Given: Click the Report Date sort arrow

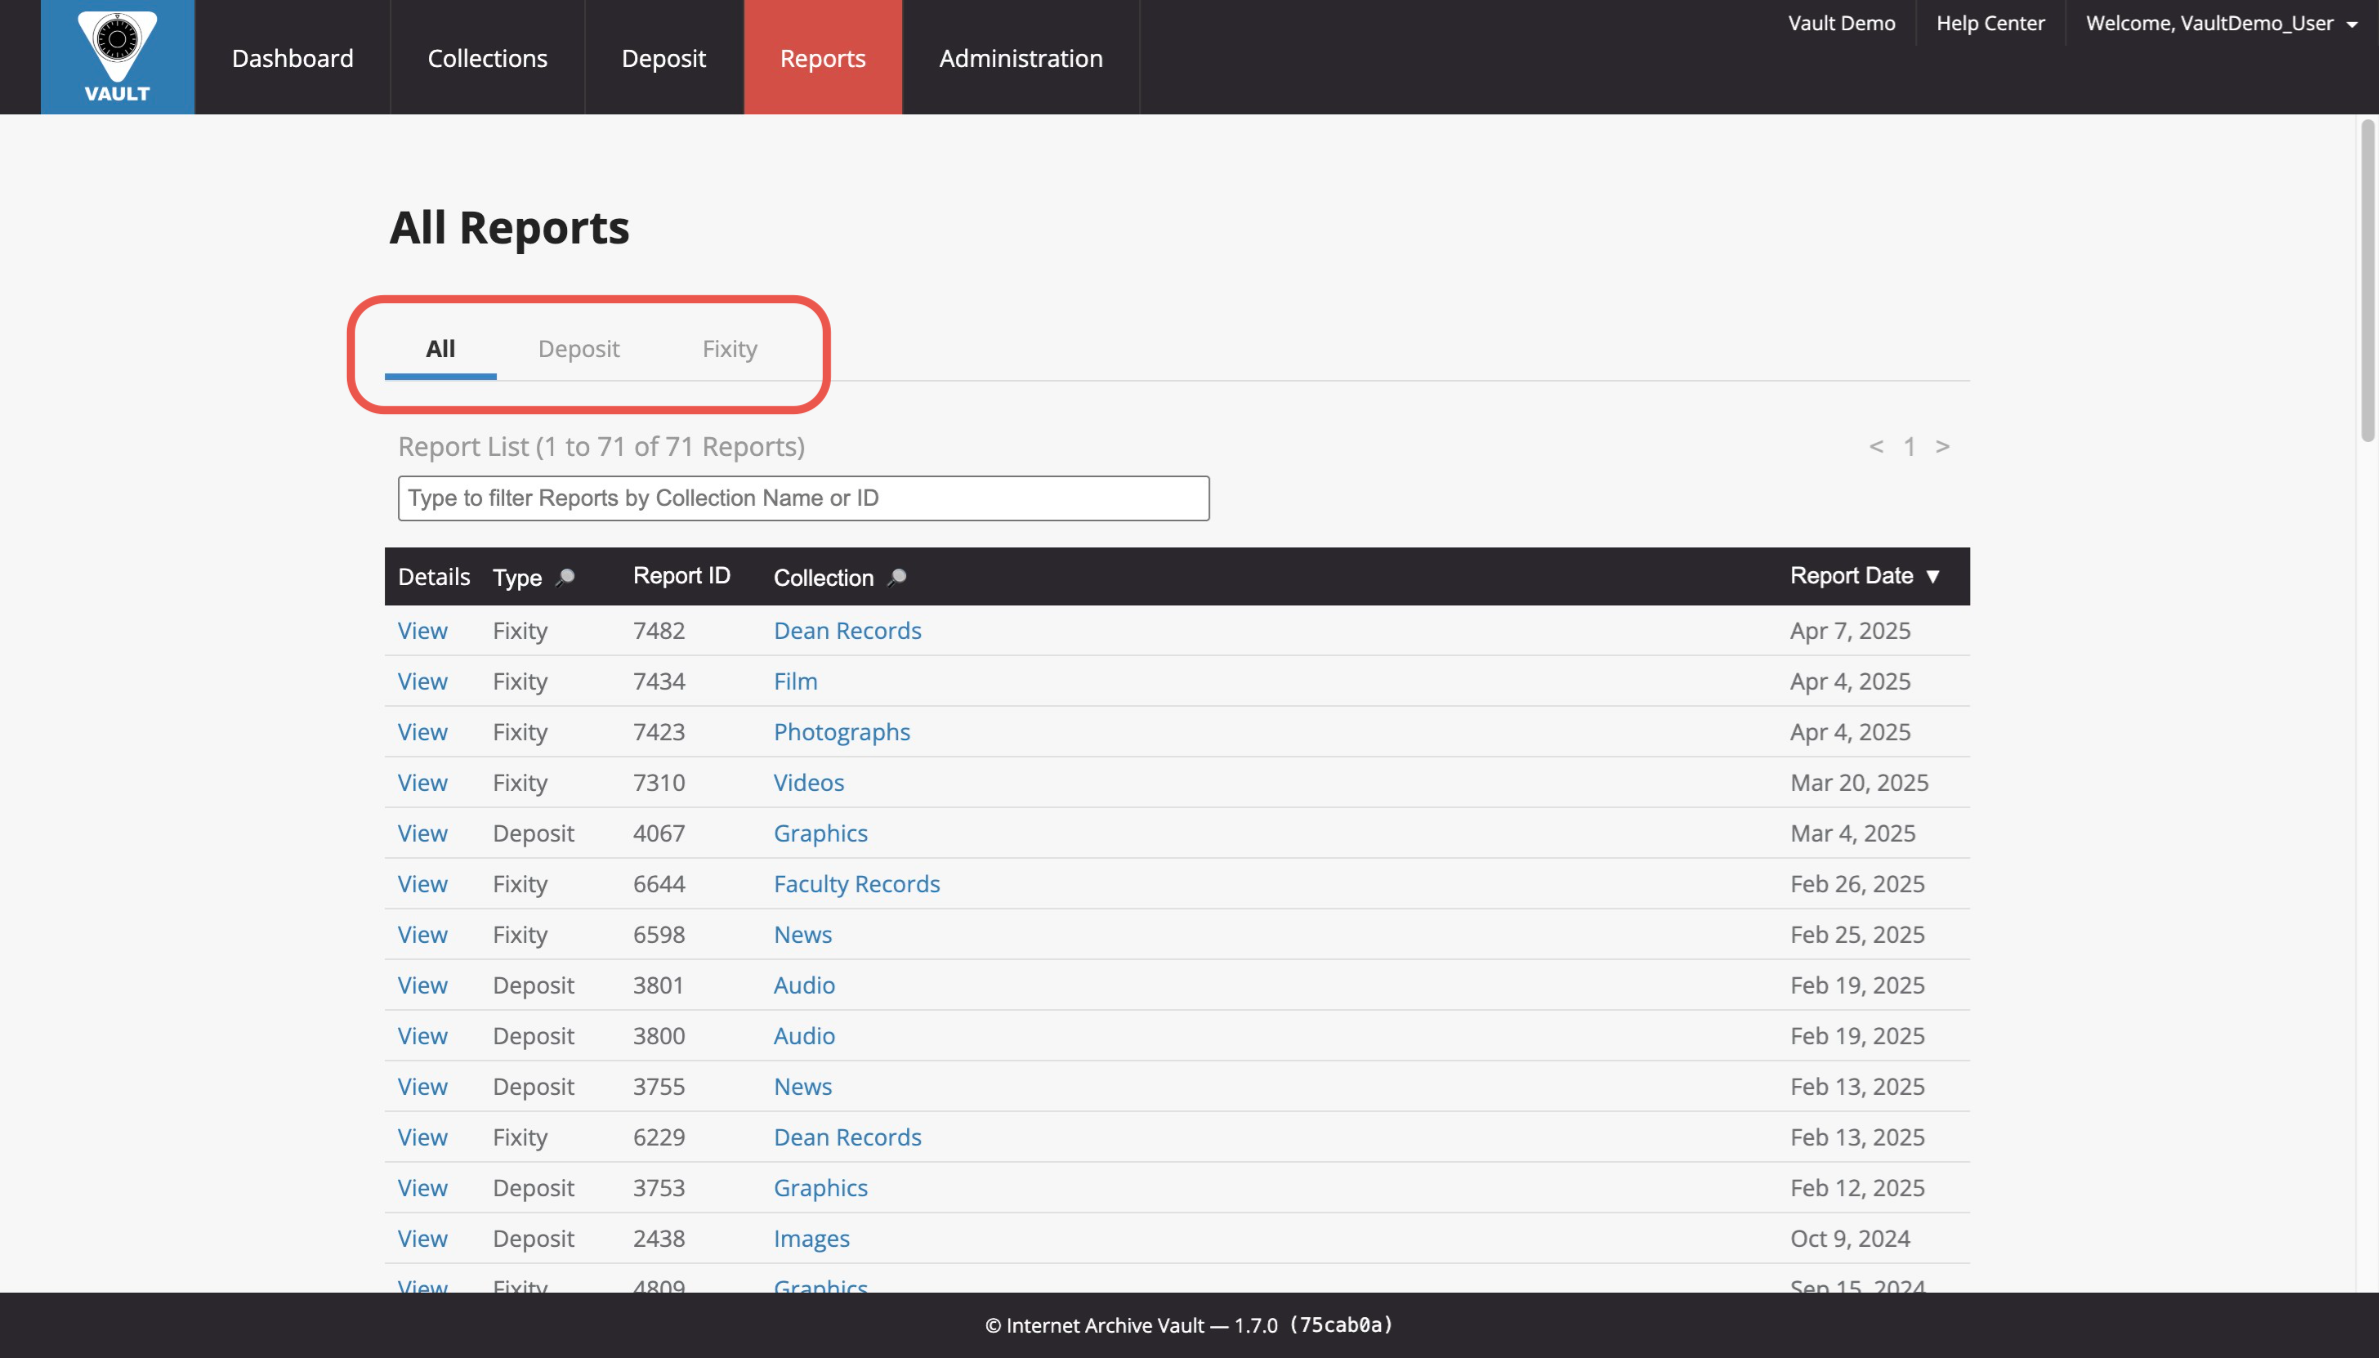Looking at the screenshot, I should click(x=1933, y=576).
